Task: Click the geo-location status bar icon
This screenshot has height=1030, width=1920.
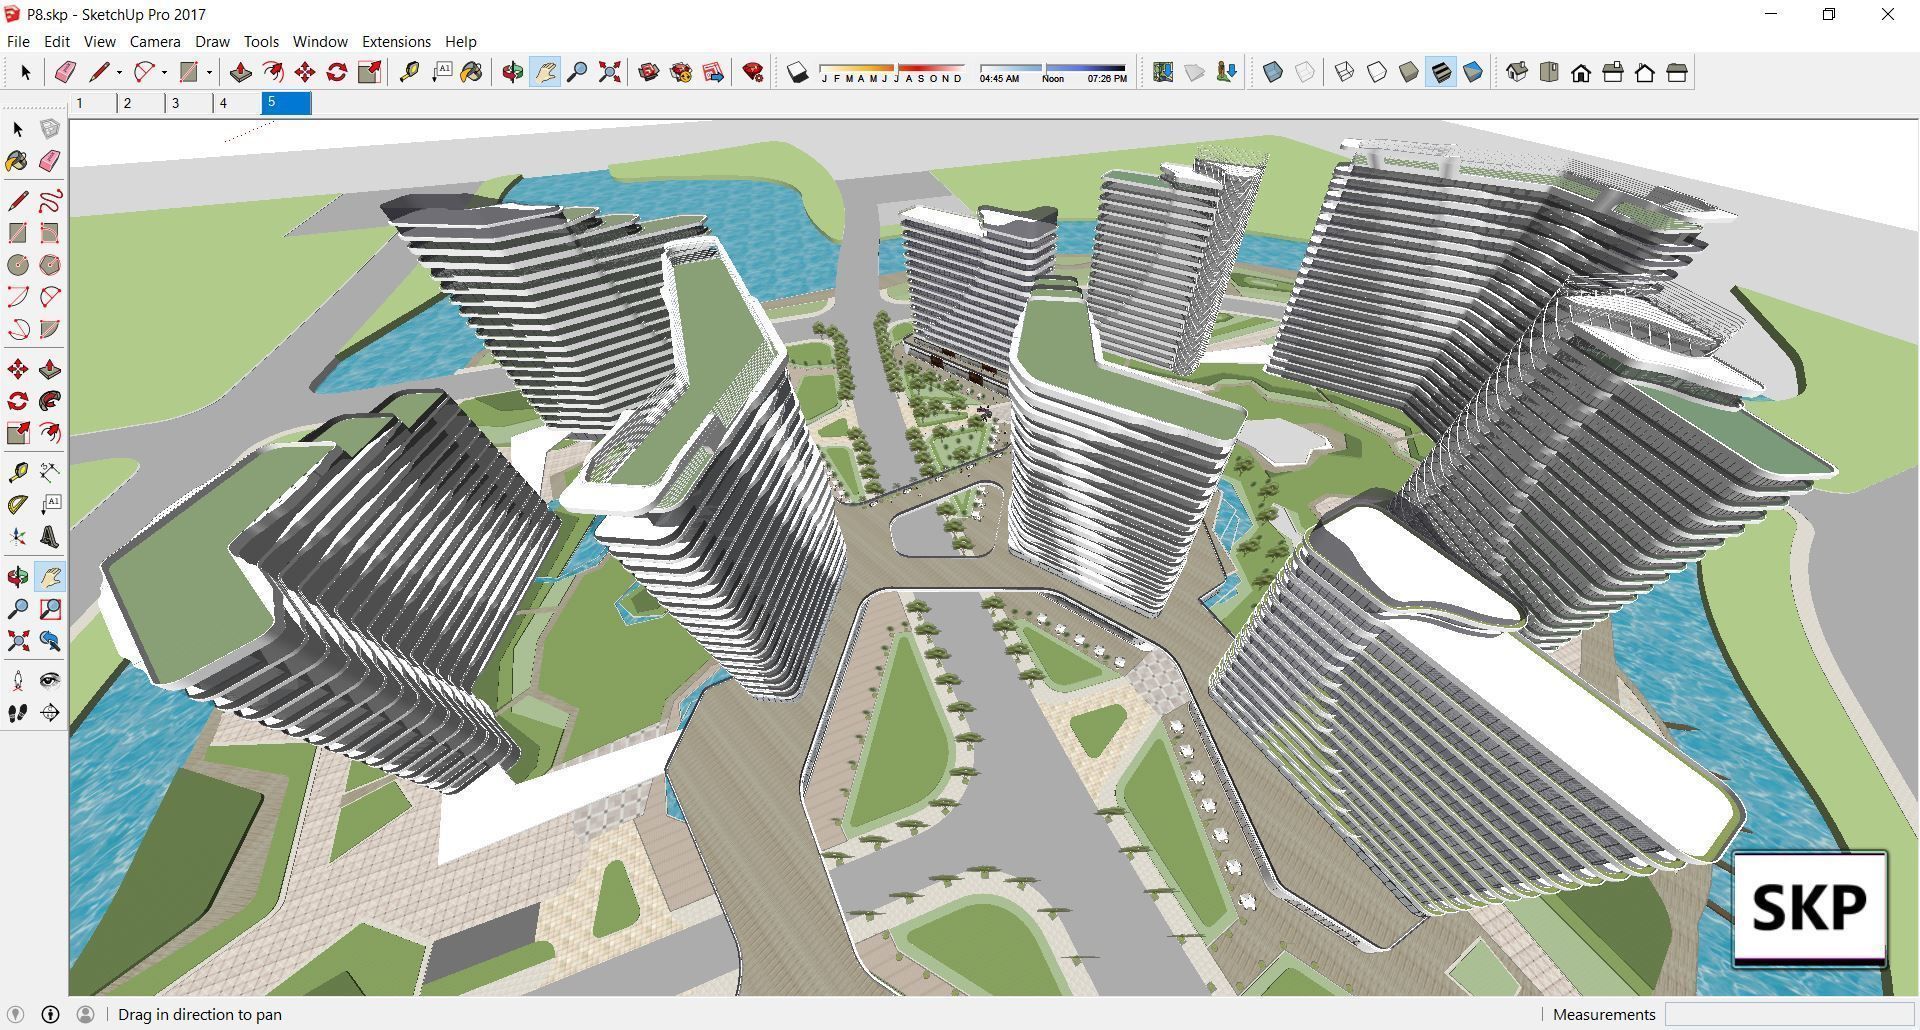Action: point(15,1014)
